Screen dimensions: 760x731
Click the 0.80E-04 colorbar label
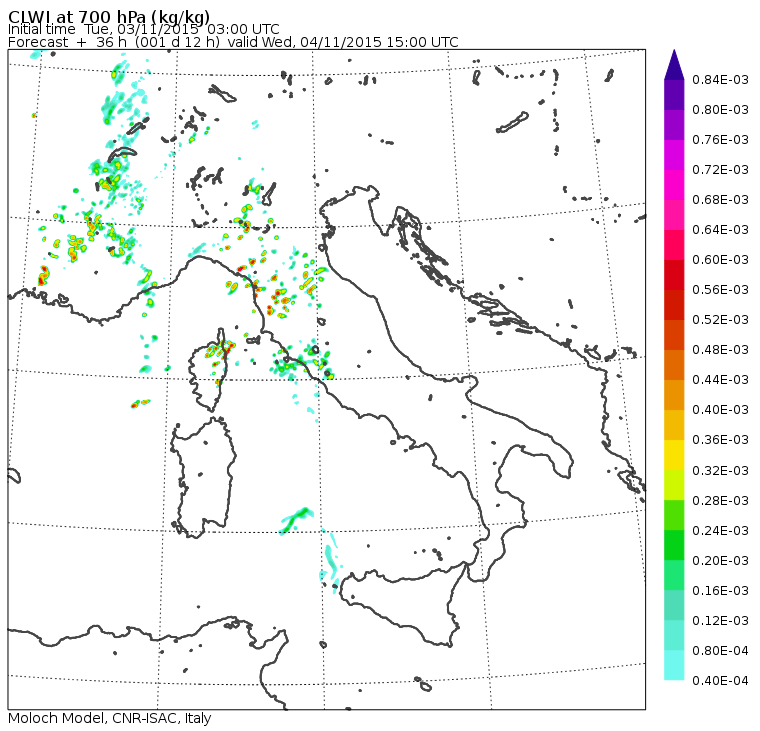pos(720,651)
